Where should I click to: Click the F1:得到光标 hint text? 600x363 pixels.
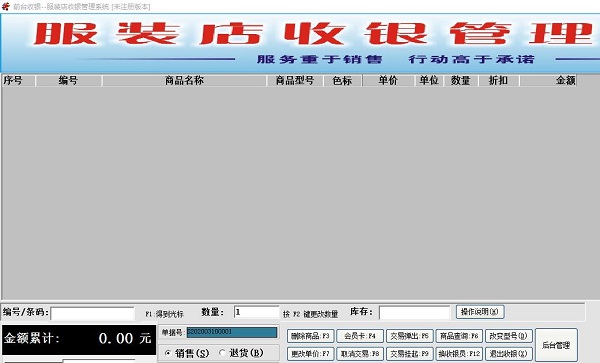(x=164, y=314)
